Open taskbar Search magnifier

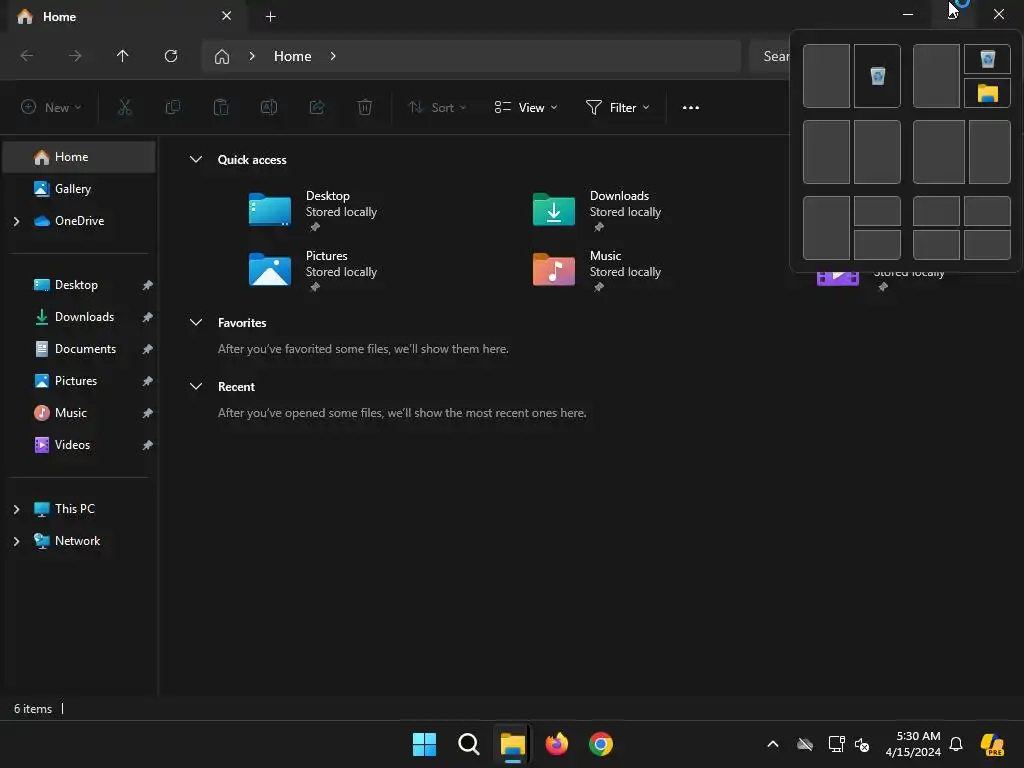coord(468,744)
